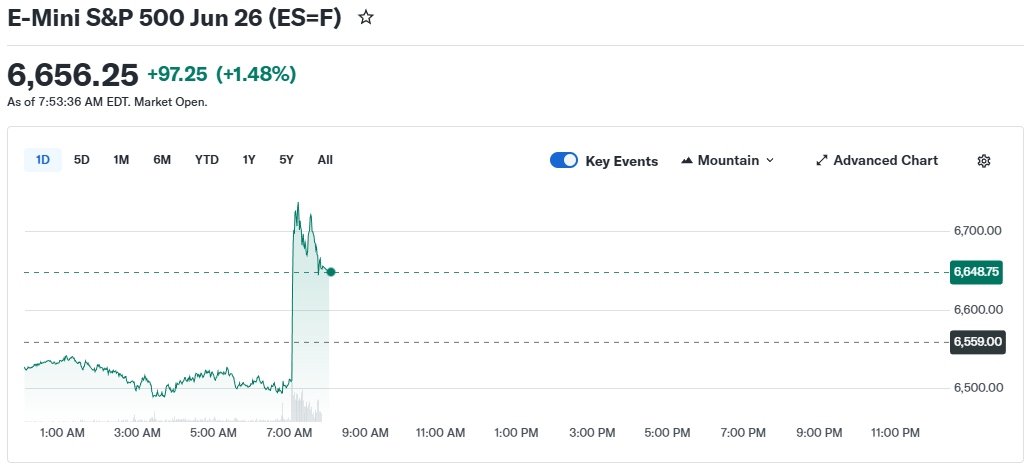The image size is (1030, 468).
Task: Show the 6M time range
Action: (x=162, y=160)
